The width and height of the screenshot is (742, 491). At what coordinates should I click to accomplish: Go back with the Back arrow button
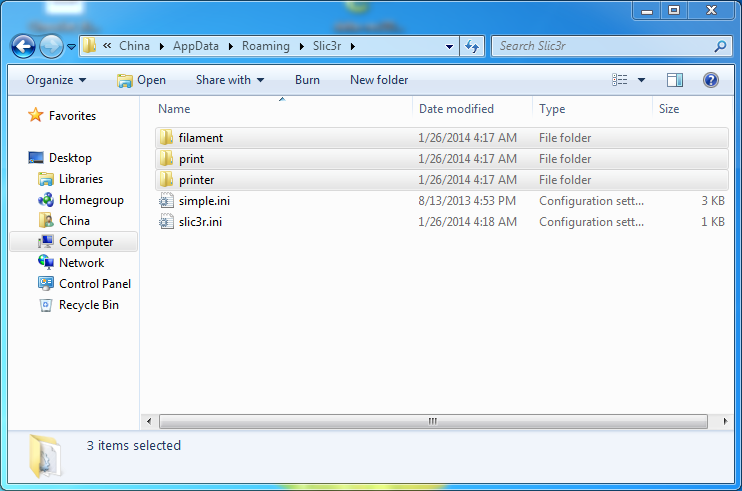(23, 46)
